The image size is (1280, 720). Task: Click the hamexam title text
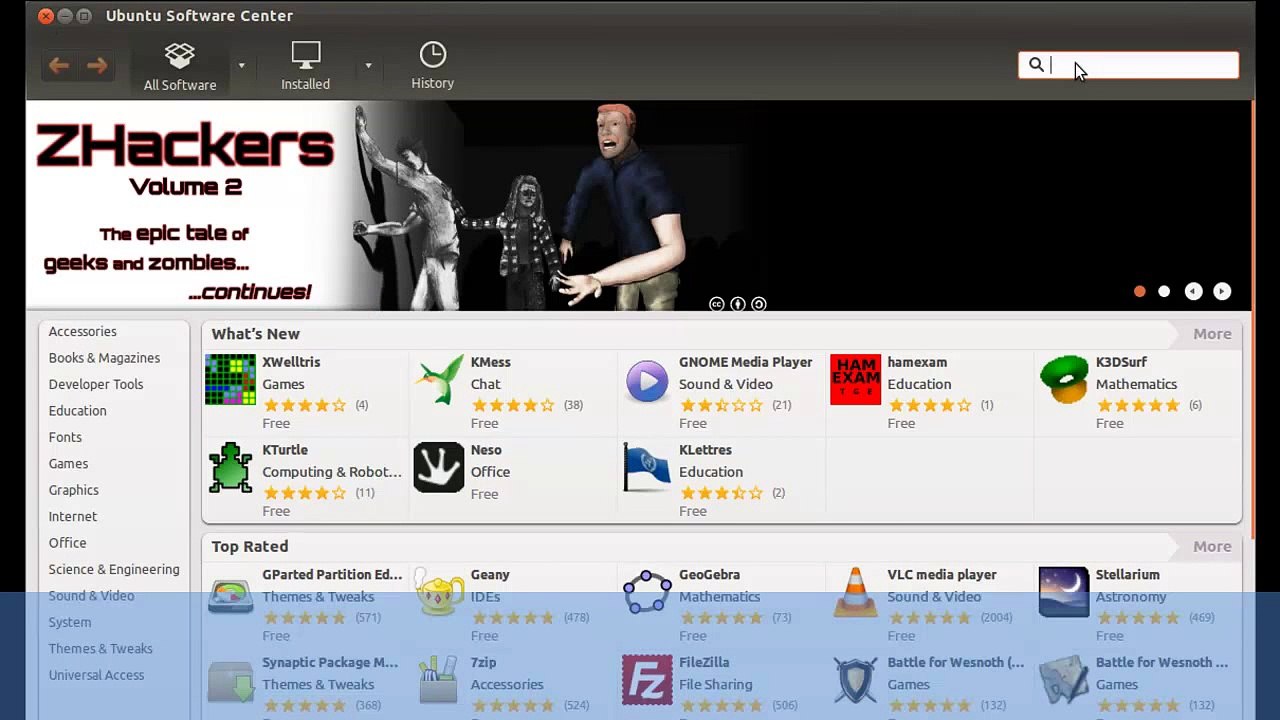[917, 363]
